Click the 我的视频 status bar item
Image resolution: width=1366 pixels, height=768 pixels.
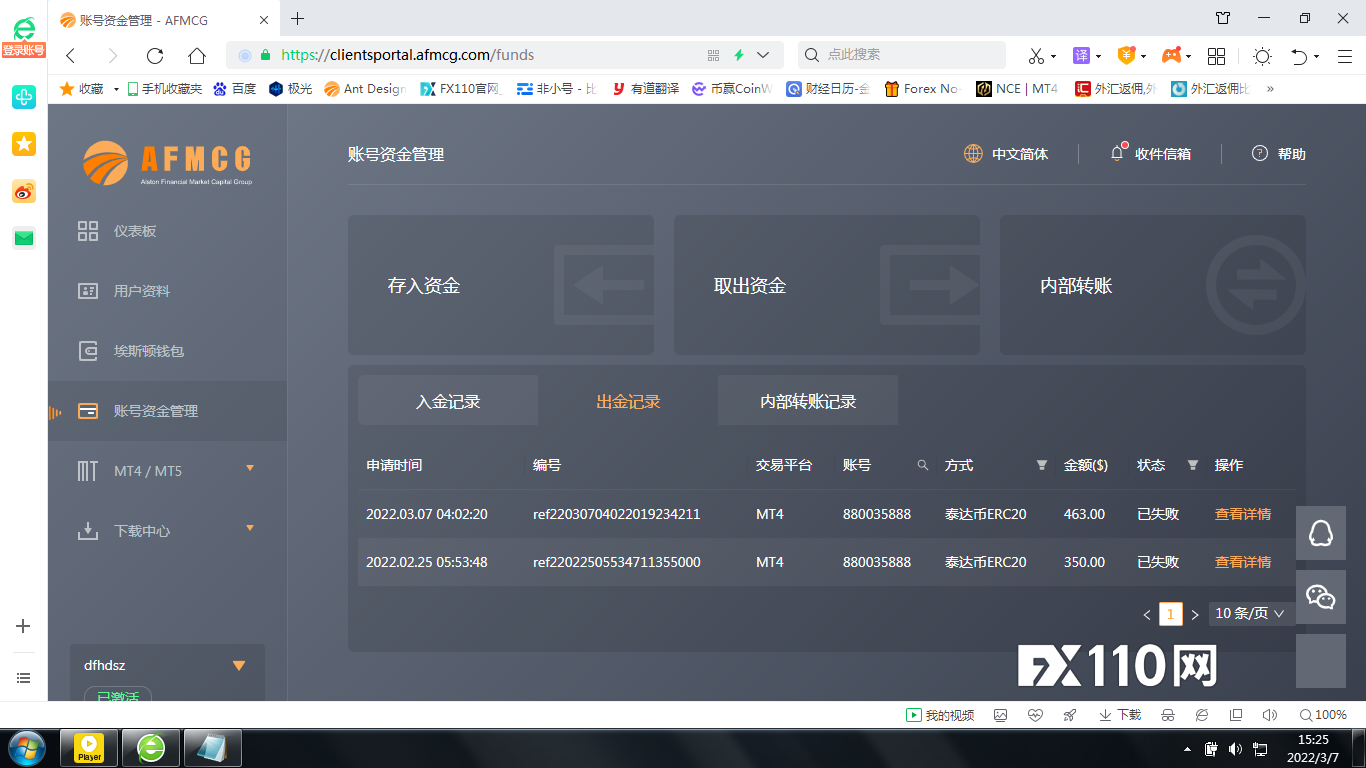pyautogui.click(x=940, y=715)
